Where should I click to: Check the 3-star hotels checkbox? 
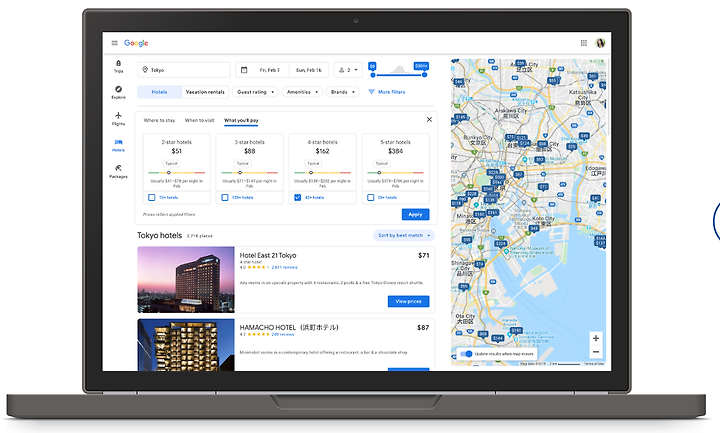[225, 197]
